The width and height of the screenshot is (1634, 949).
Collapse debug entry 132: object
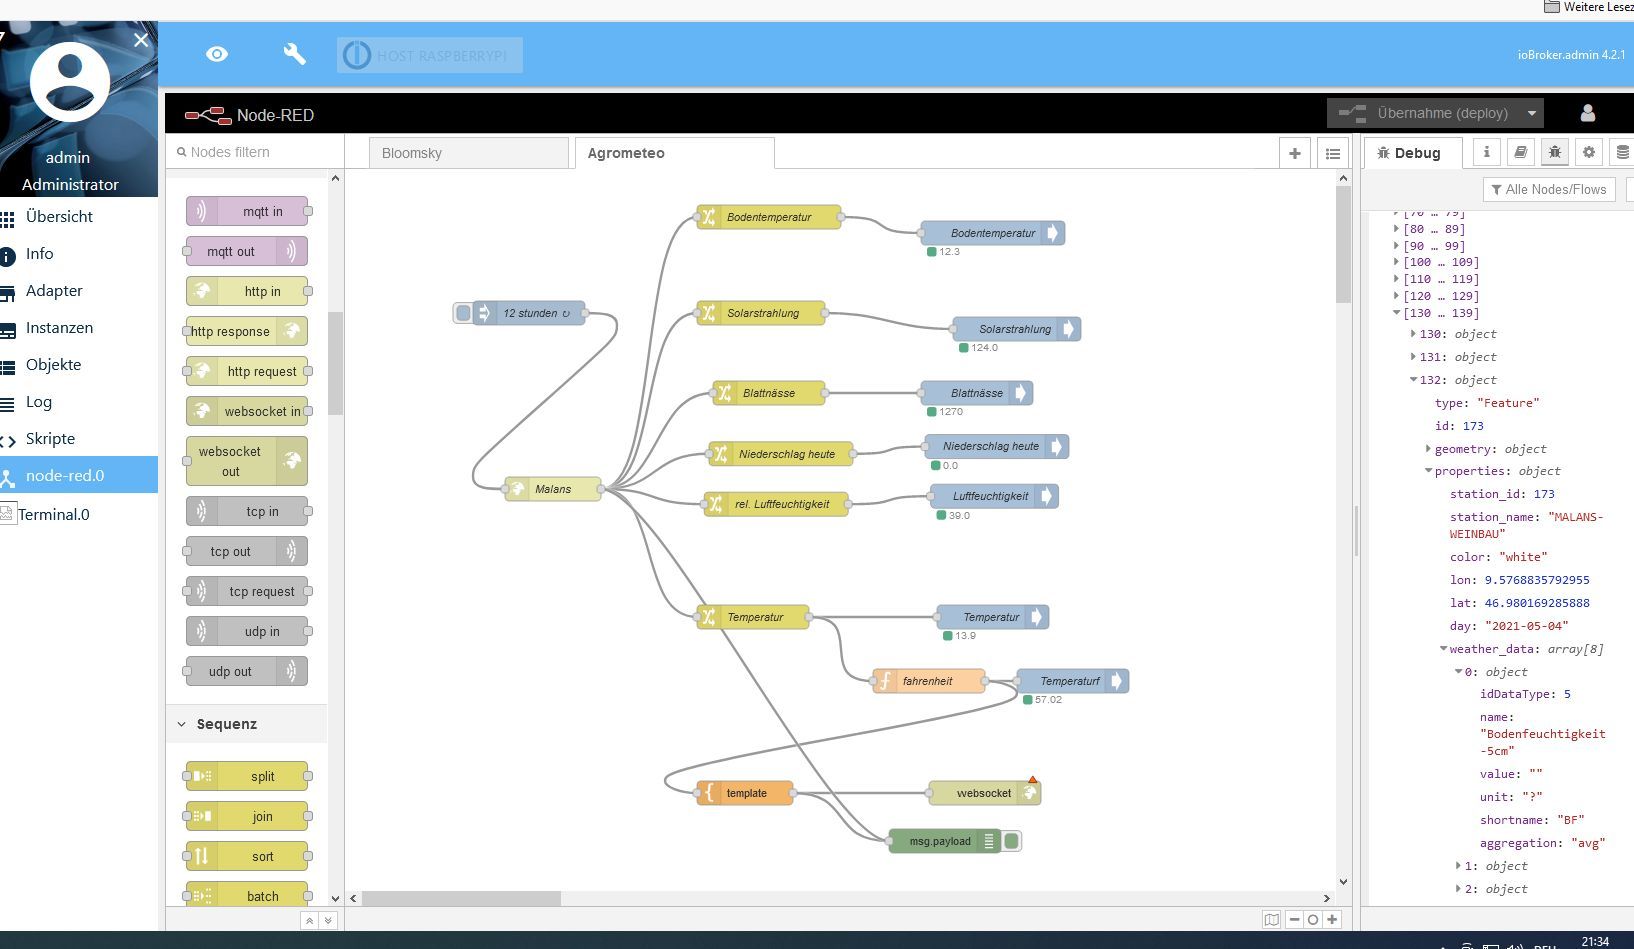(x=1413, y=380)
